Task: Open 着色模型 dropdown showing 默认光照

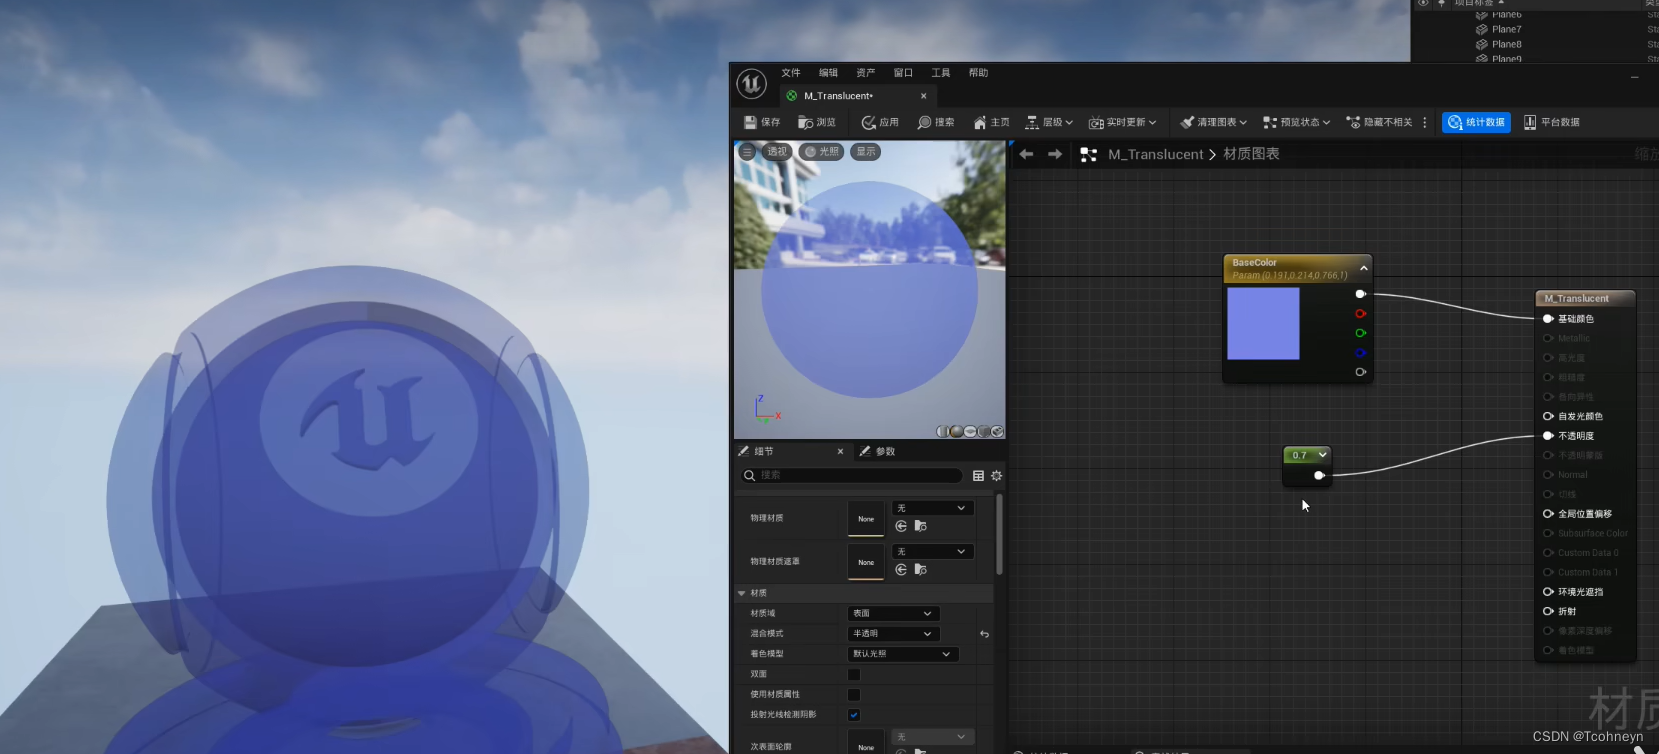Action: tap(903, 654)
